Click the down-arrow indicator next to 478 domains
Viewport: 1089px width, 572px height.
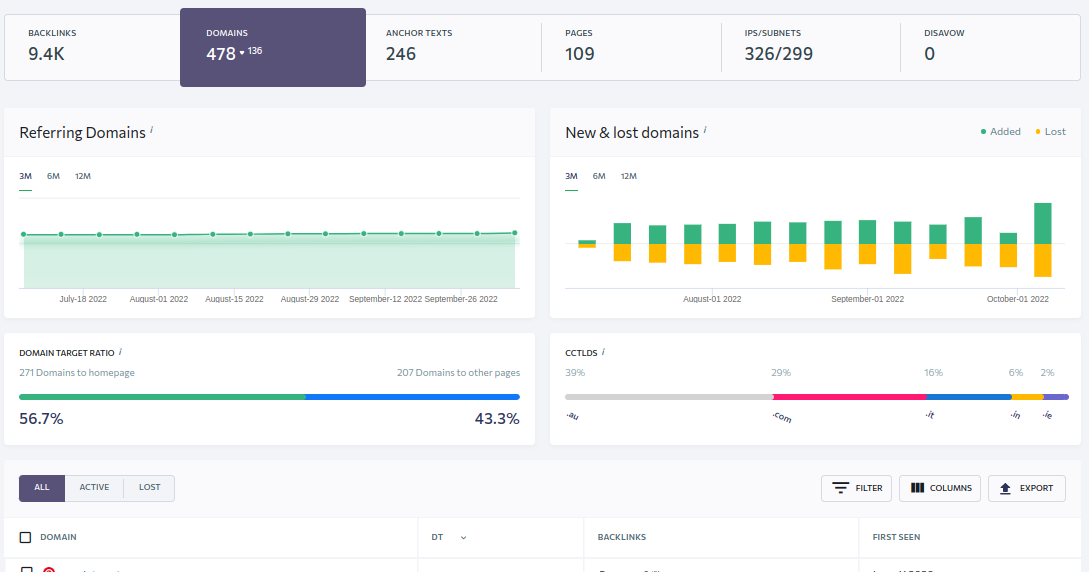[x=242, y=54]
